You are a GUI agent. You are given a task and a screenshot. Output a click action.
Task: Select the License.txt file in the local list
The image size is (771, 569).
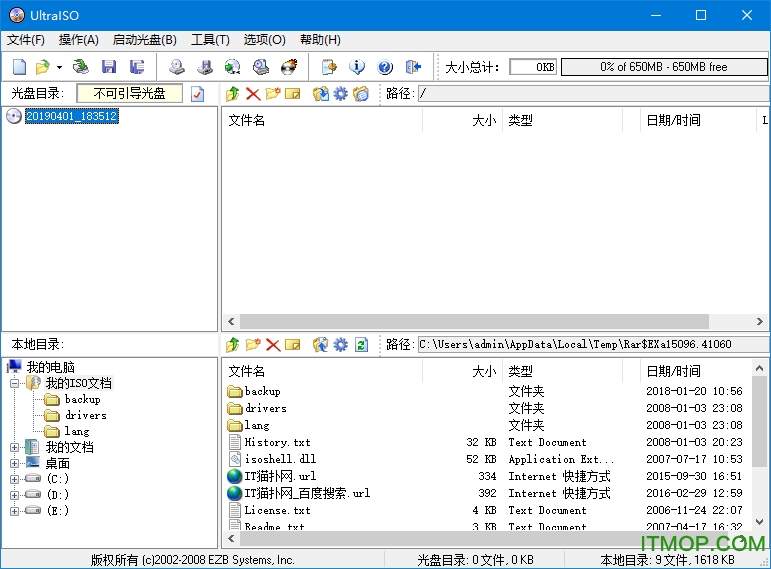click(277, 510)
